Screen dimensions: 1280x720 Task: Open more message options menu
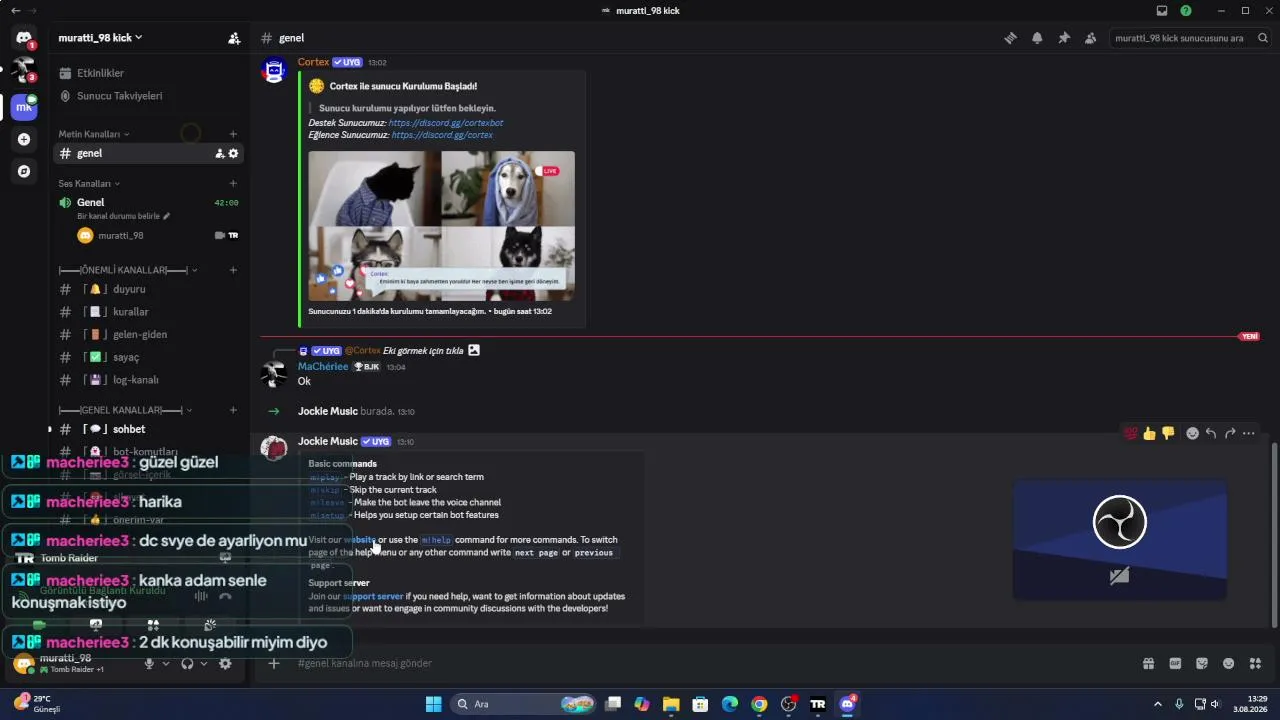1249,433
